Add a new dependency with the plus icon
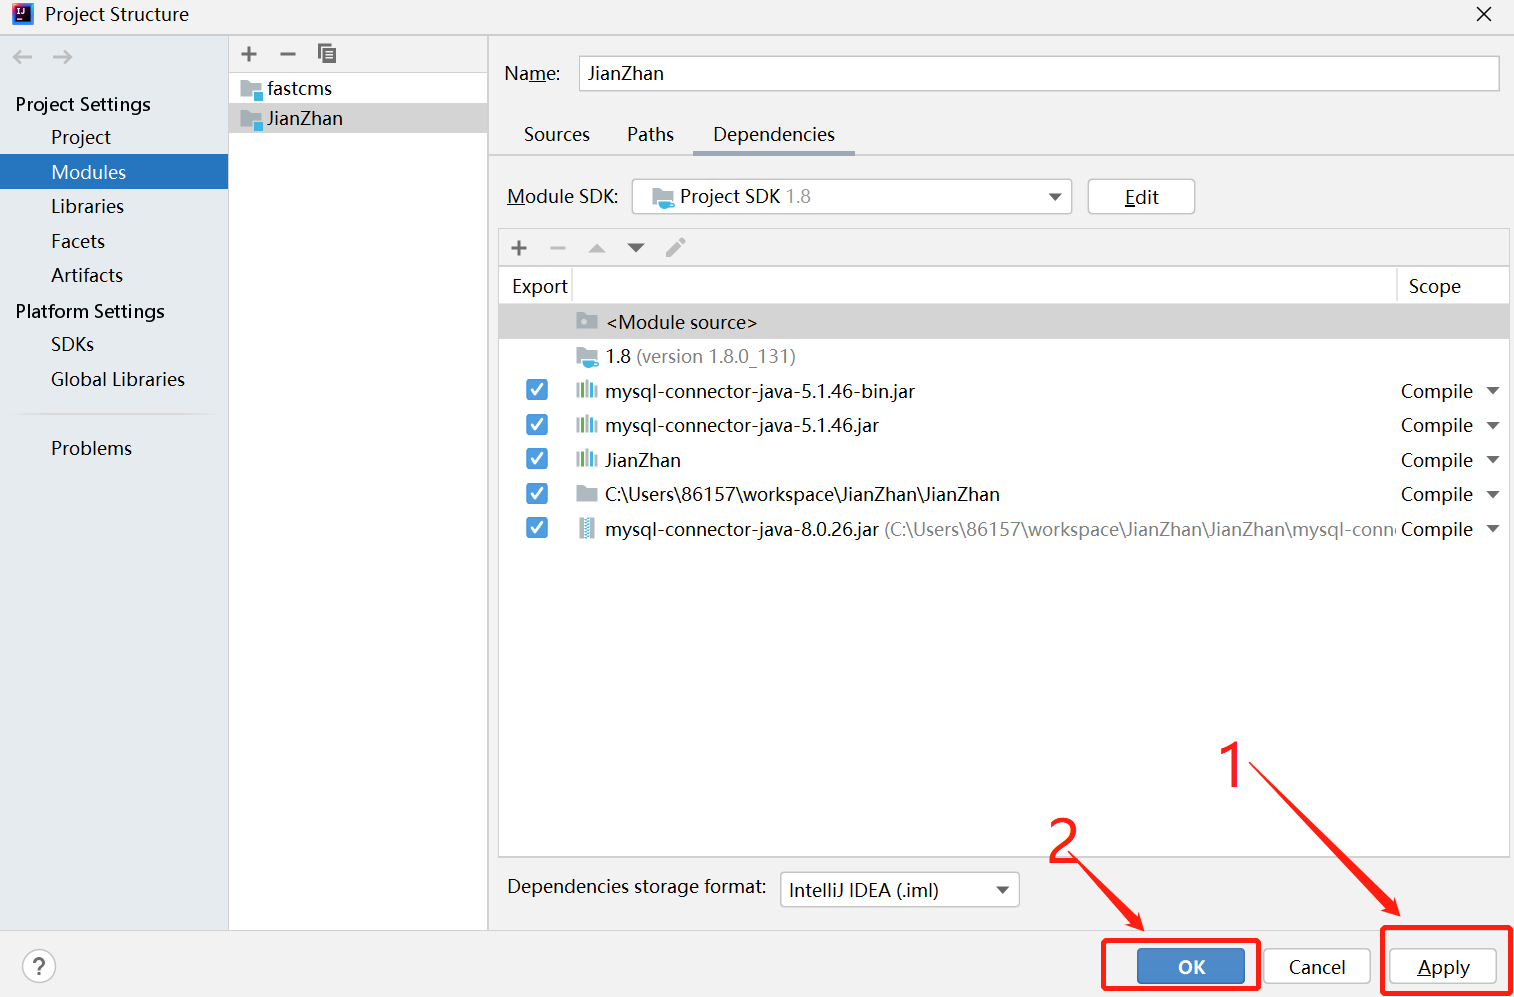Image resolution: width=1514 pixels, height=997 pixels. (518, 247)
